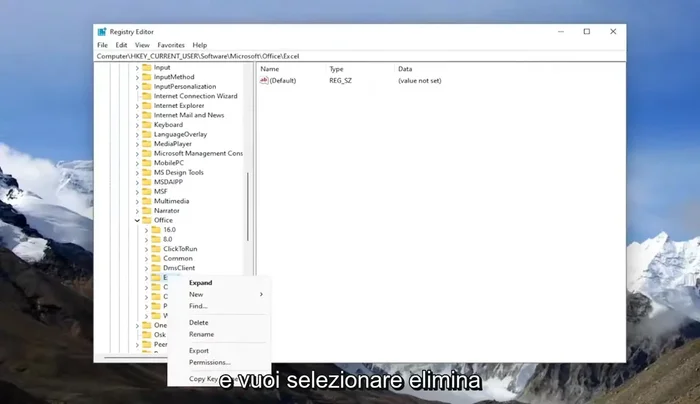Viewport: 700px width, 404px height.
Task: Collapse the Office key
Action: coord(137,220)
